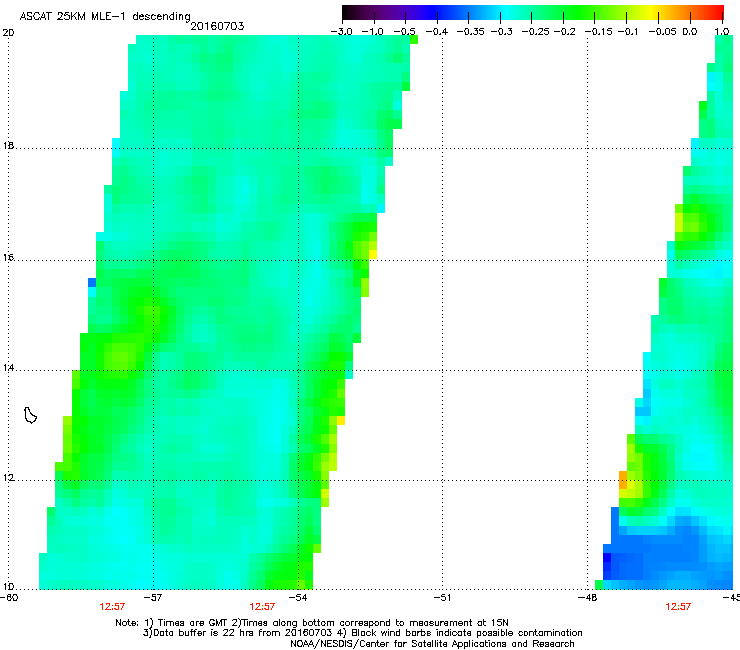This screenshot has width=740, height=650.
Task: Click the red 12:57 time at the far right
Action: pyautogui.click(x=678, y=607)
